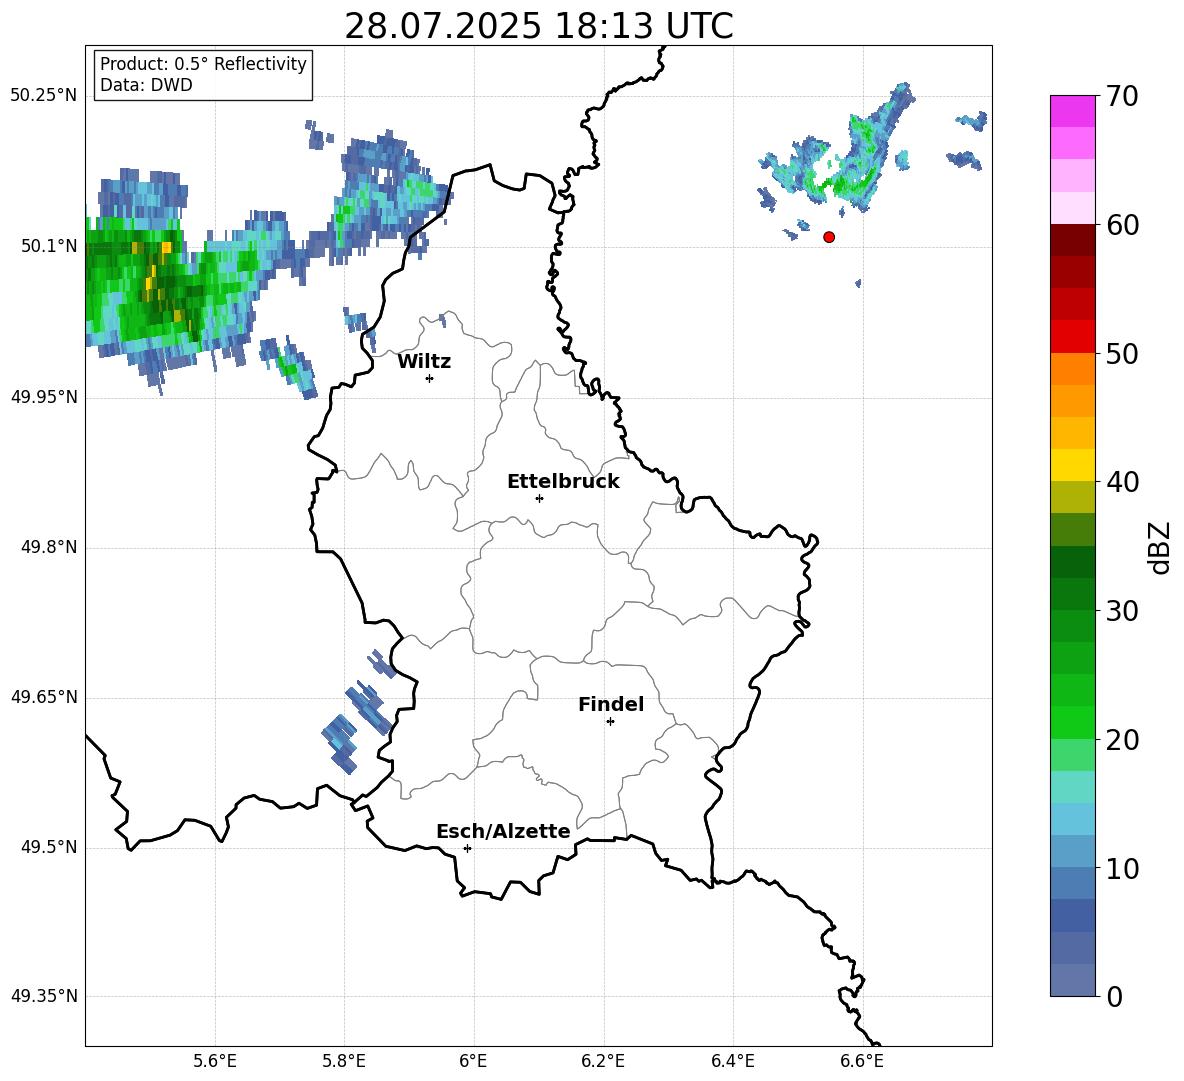Click the 5.6°E longitude label

tap(215, 1061)
